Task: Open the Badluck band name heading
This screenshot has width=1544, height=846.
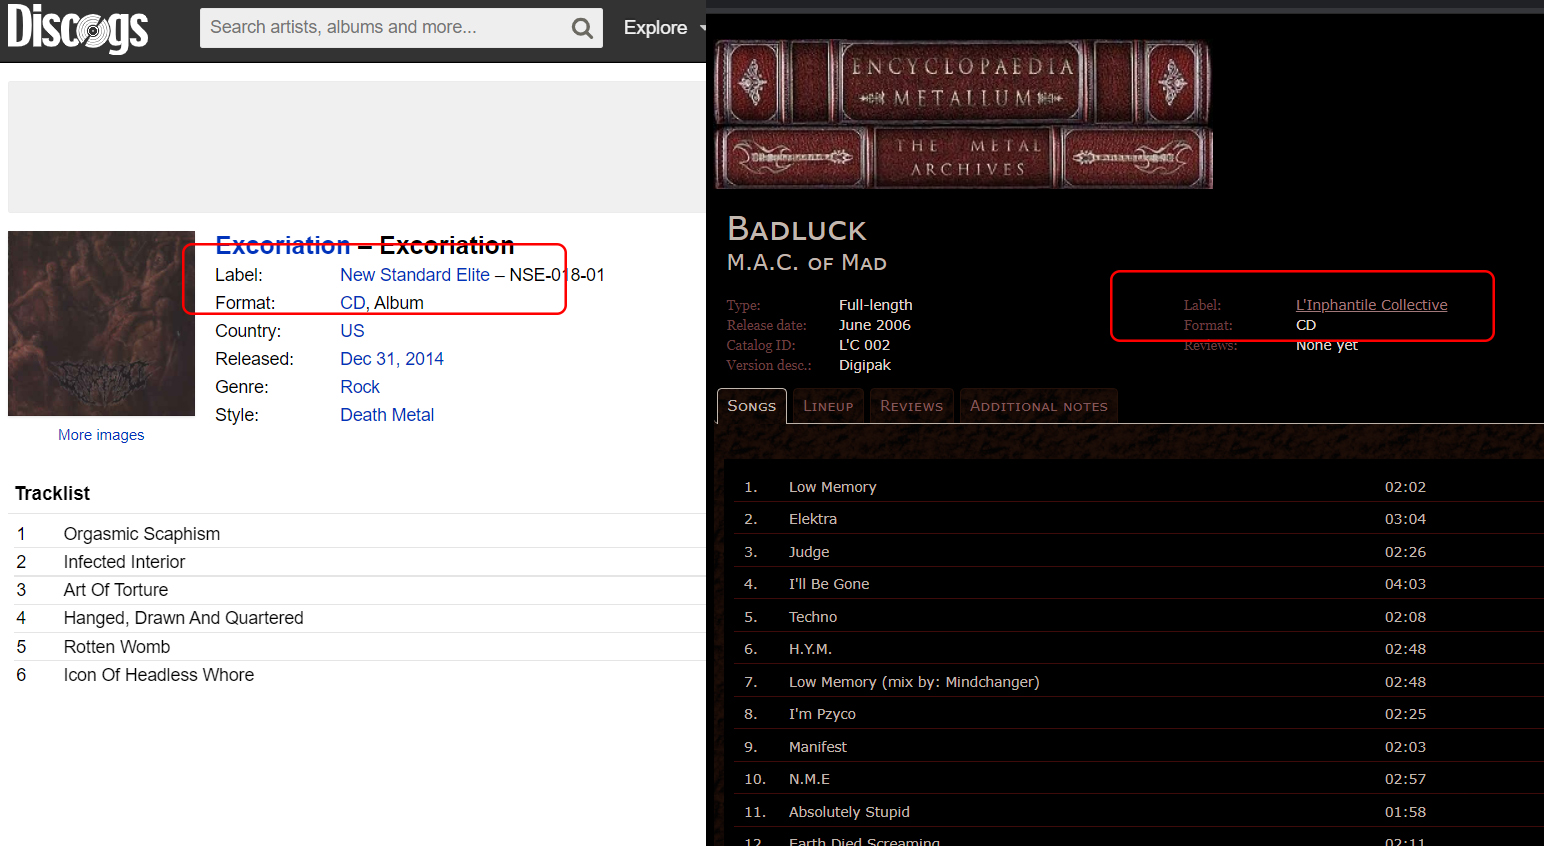Action: click(797, 230)
